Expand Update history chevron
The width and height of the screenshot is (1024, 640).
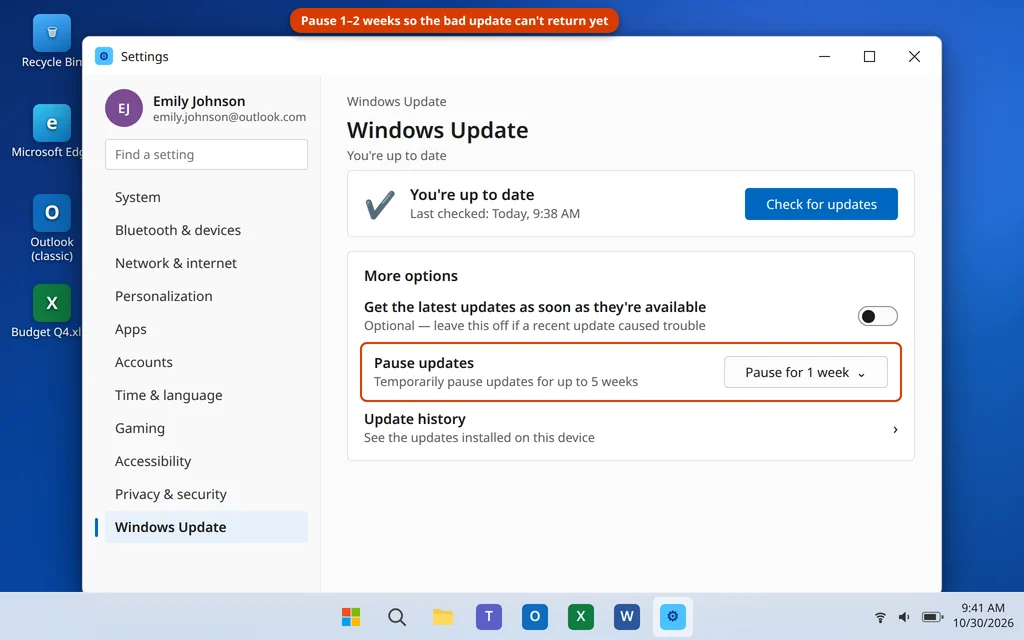tap(895, 430)
